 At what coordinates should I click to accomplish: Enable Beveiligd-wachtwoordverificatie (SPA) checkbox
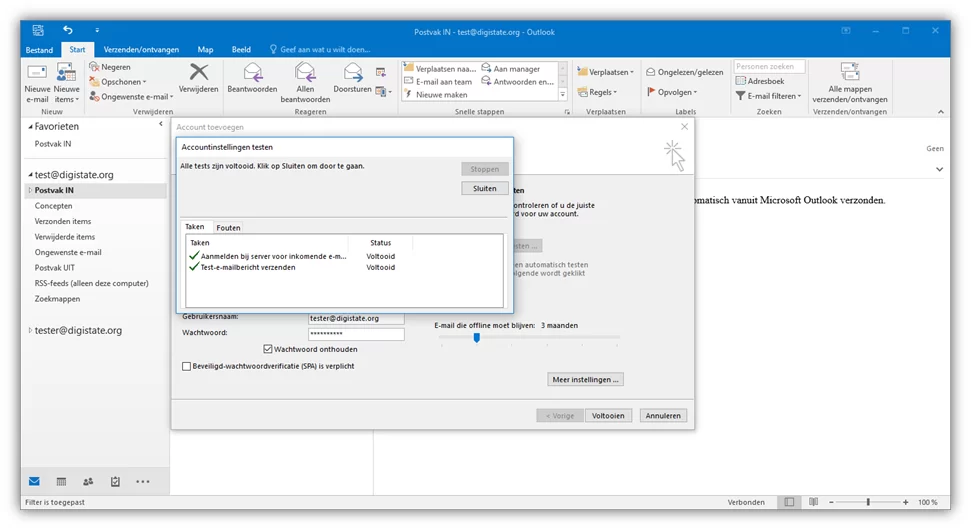(186, 367)
